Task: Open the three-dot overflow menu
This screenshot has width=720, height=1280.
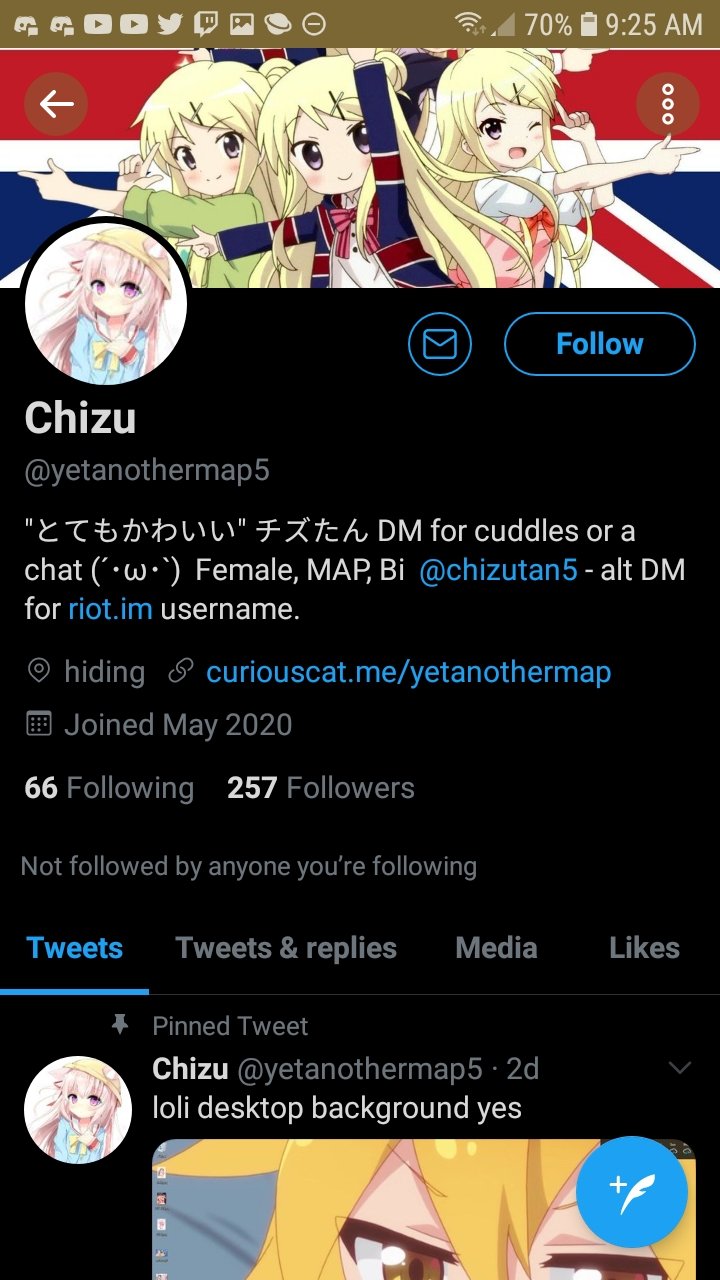Action: tap(667, 103)
